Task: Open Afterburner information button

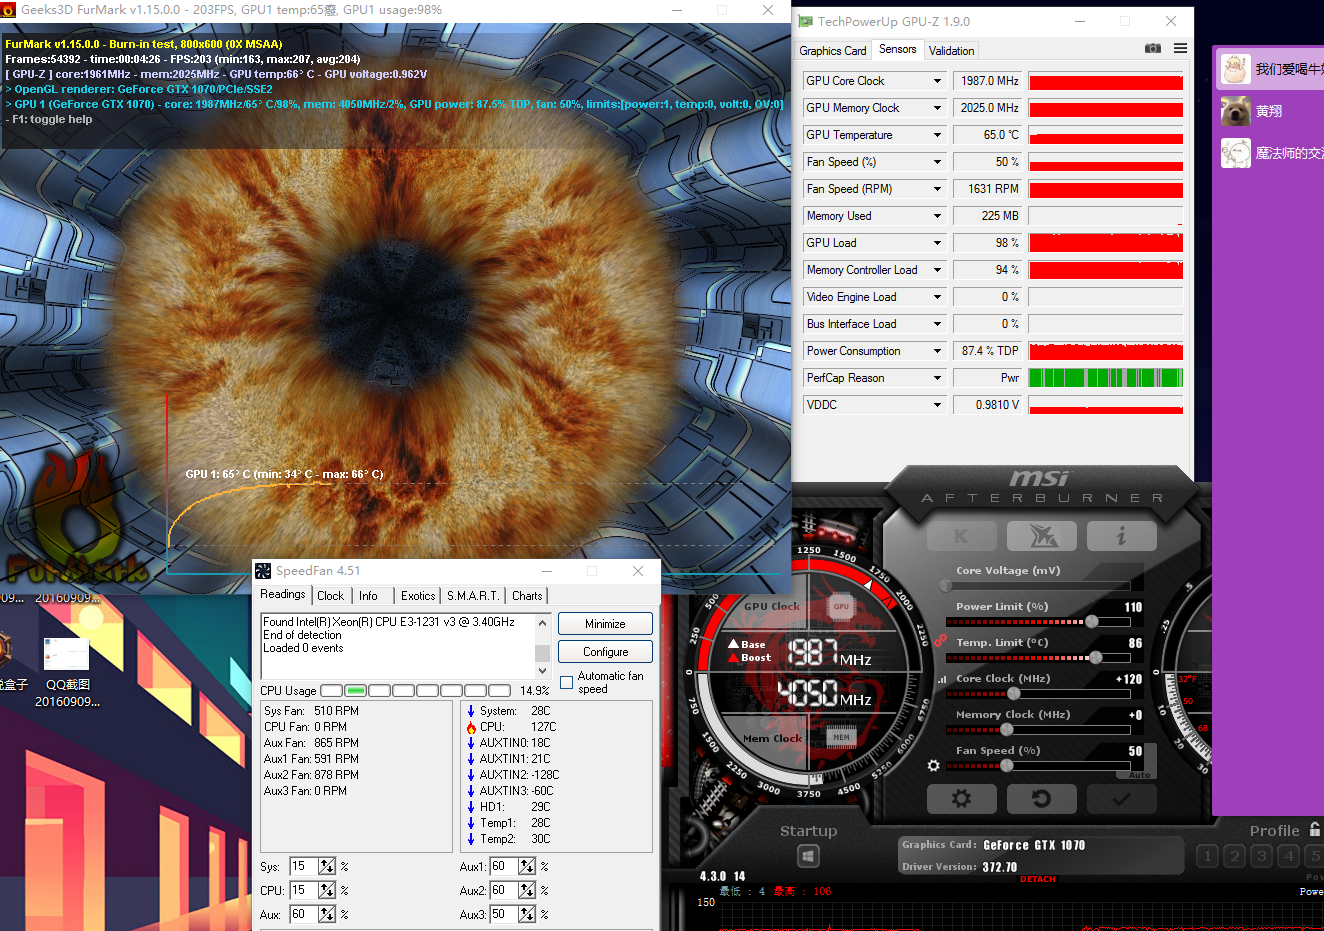Action: click(x=1121, y=536)
